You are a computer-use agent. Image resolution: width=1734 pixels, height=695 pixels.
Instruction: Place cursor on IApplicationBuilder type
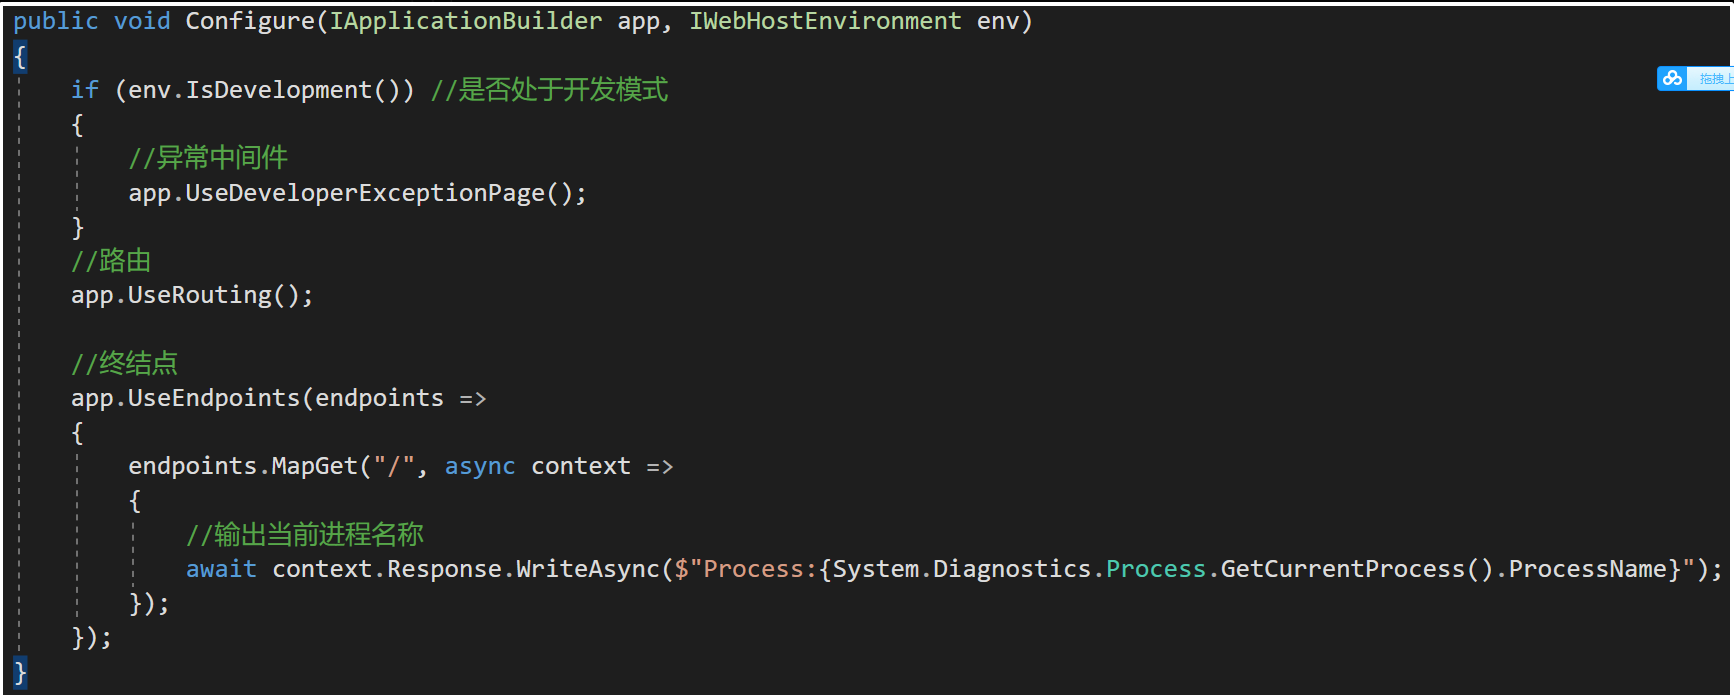(466, 21)
